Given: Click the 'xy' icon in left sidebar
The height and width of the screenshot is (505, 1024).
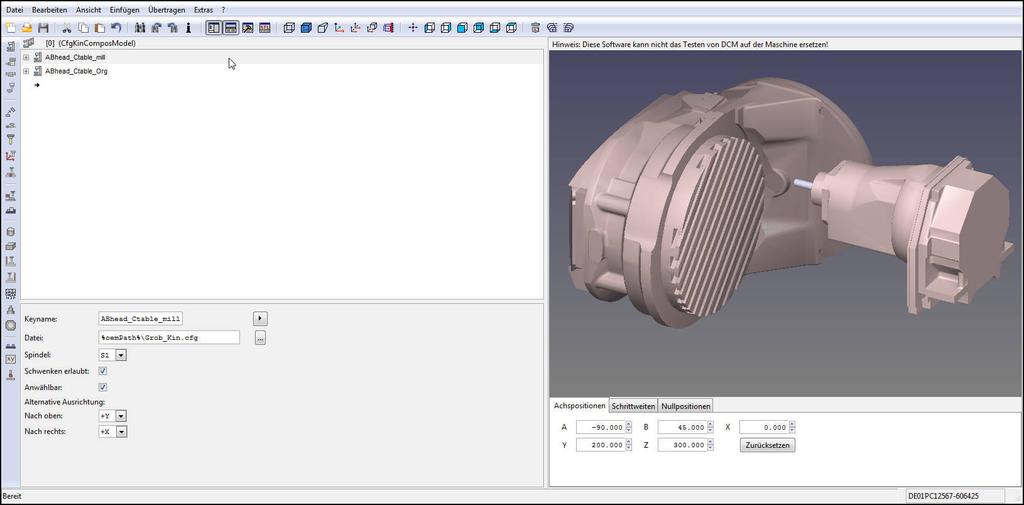Looking at the screenshot, I should pos(10,359).
